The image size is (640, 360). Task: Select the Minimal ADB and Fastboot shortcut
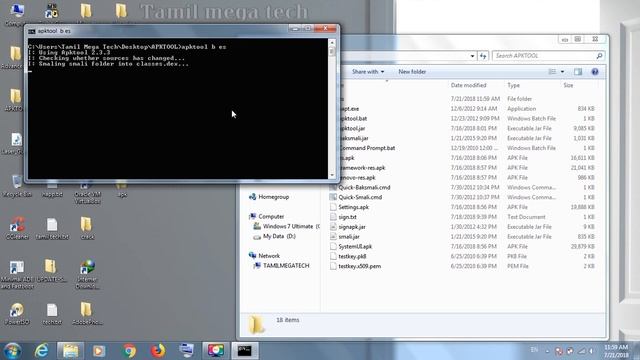(x=17, y=274)
